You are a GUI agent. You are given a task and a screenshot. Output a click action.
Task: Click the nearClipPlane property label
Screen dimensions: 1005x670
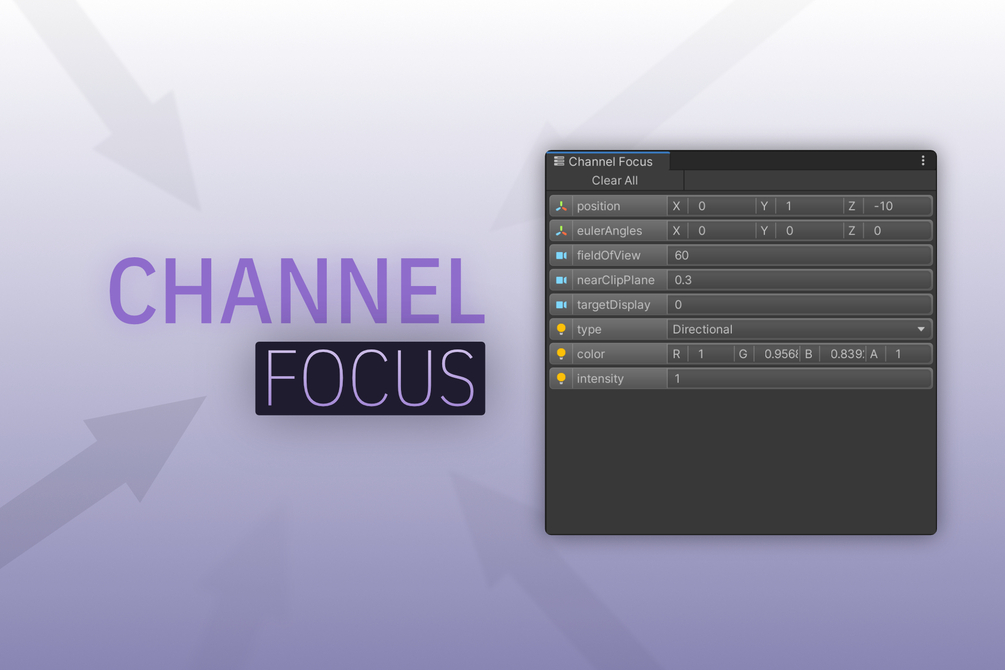pyautogui.click(x=615, y=280)
